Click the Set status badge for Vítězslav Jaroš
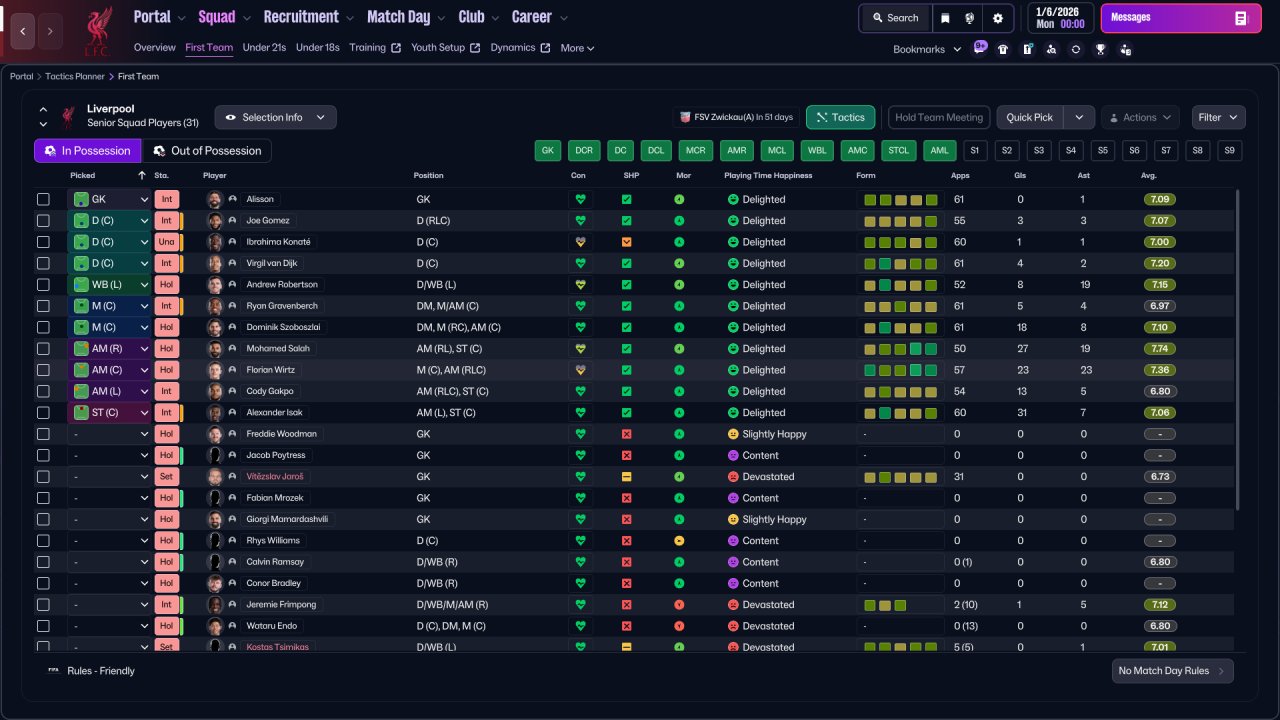Viewport: 1280px width, 720px height. pyautogui.click(x=166, y=477)
